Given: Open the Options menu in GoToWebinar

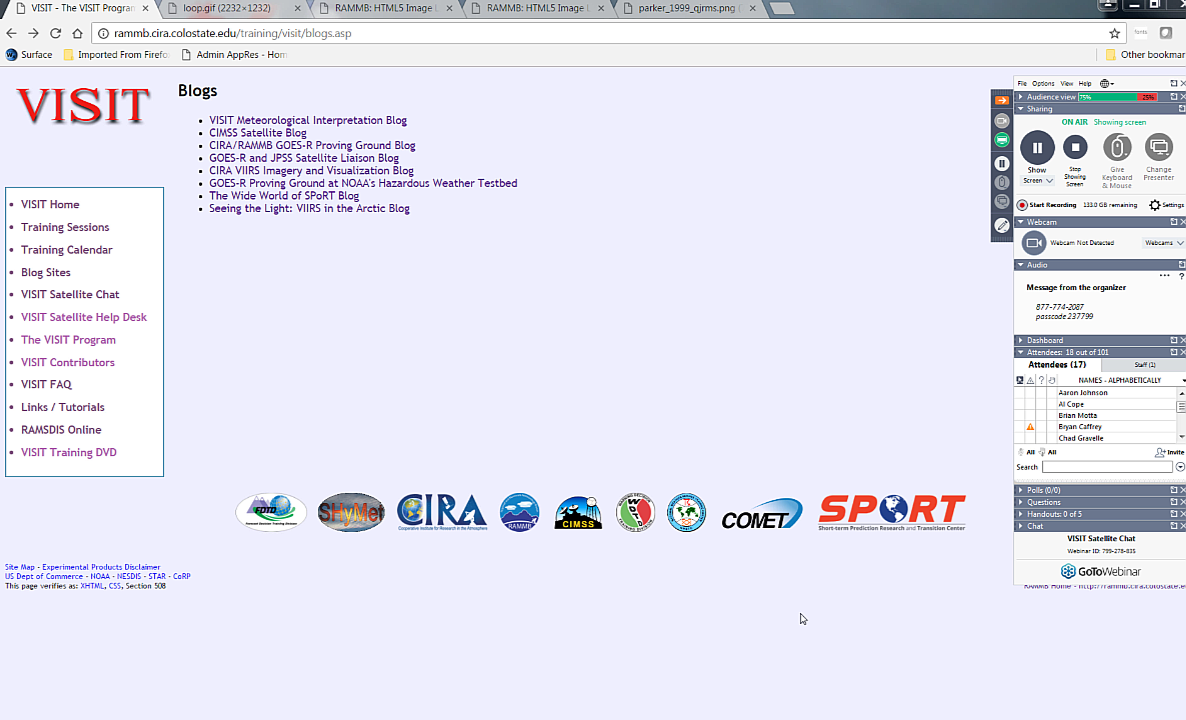Looking at the screenshot, I should pos(1043,84).
